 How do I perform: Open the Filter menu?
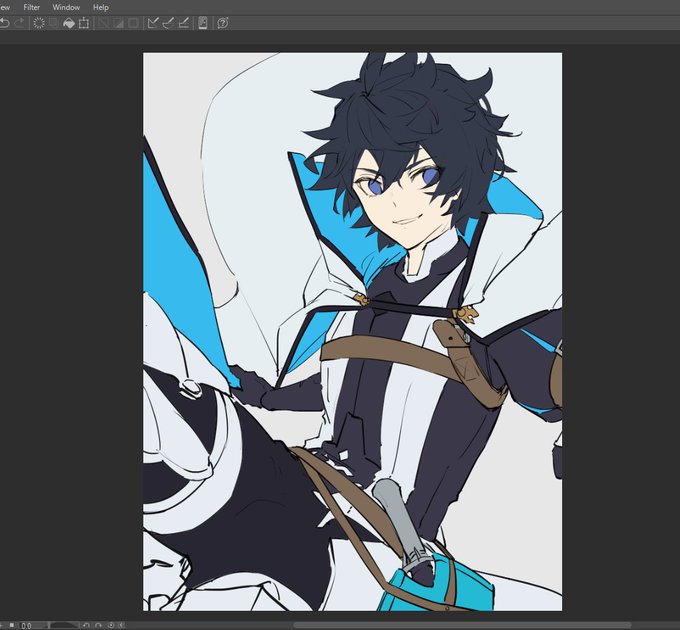32,7
